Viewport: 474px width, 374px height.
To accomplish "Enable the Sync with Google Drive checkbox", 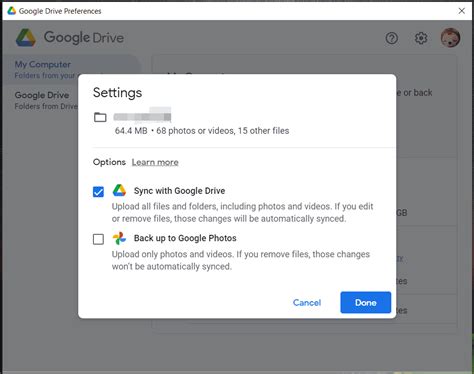I will 98,192.
